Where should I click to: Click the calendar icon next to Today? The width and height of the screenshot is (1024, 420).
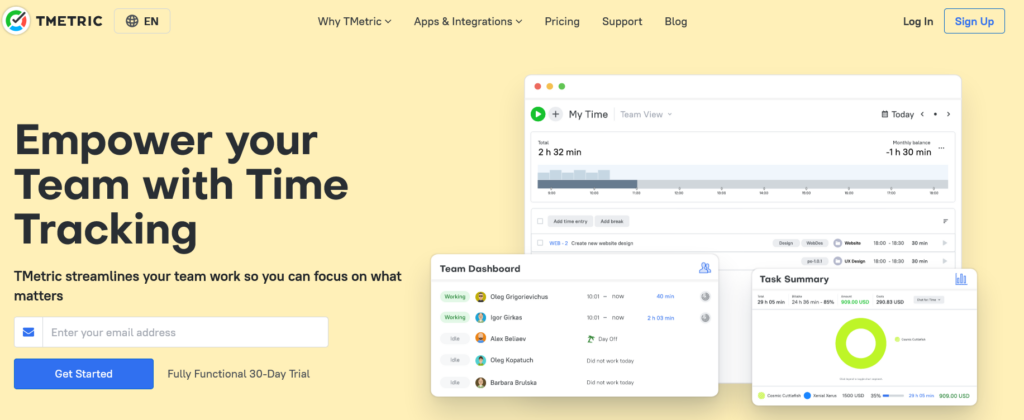(886, 114)
